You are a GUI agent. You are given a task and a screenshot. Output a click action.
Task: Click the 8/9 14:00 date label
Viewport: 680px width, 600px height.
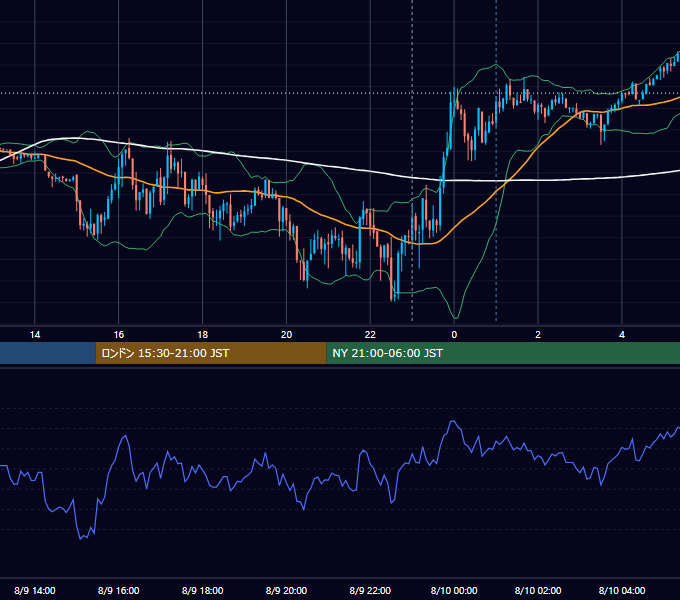(x=35, y=590)
